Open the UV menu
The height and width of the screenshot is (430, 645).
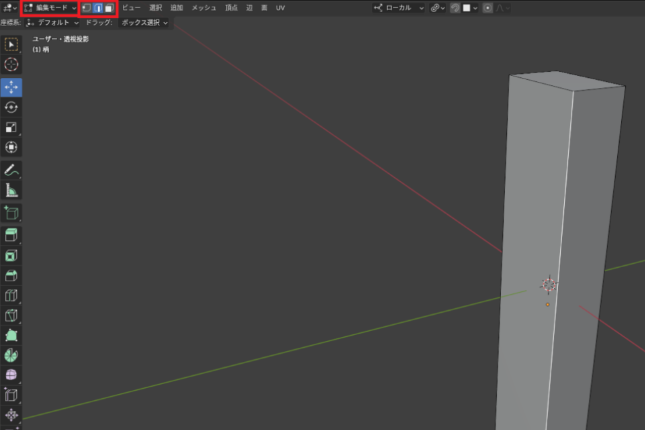click(280, 7)
